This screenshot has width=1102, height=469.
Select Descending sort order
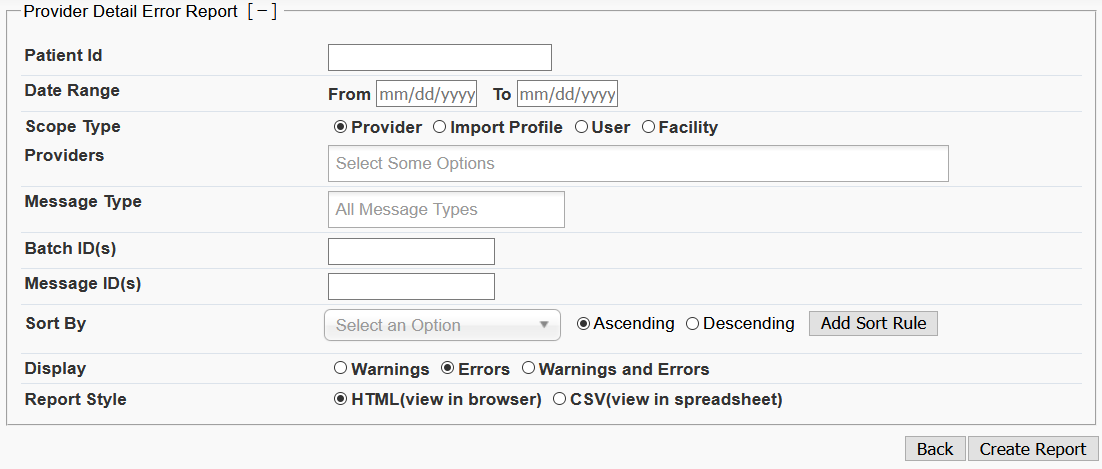[693, 324]
